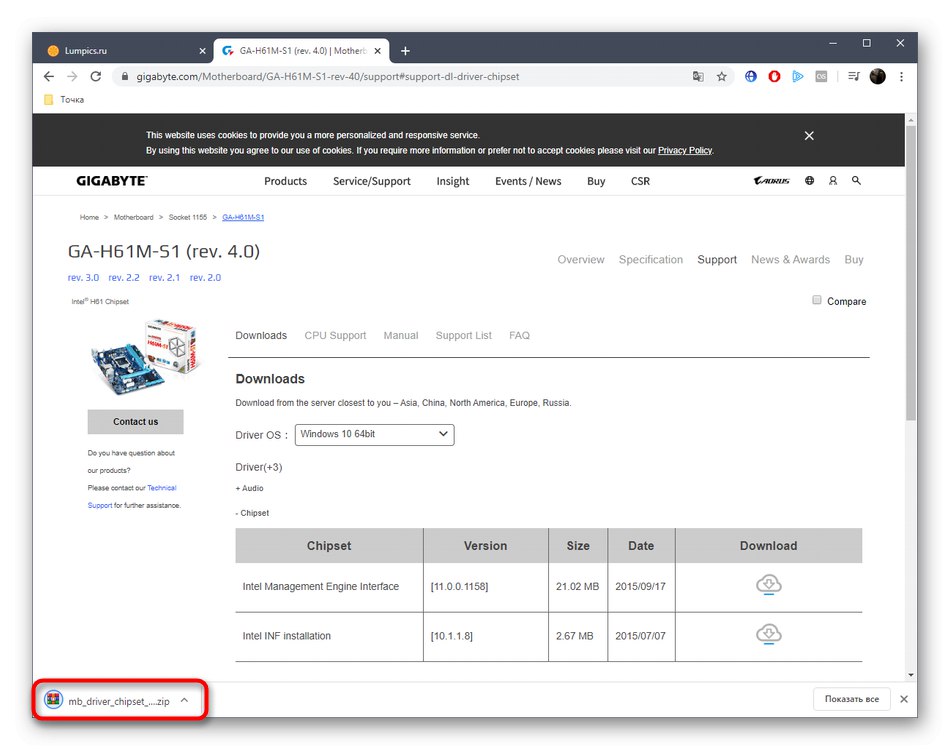Open a new browser tab

pos(405,51)
